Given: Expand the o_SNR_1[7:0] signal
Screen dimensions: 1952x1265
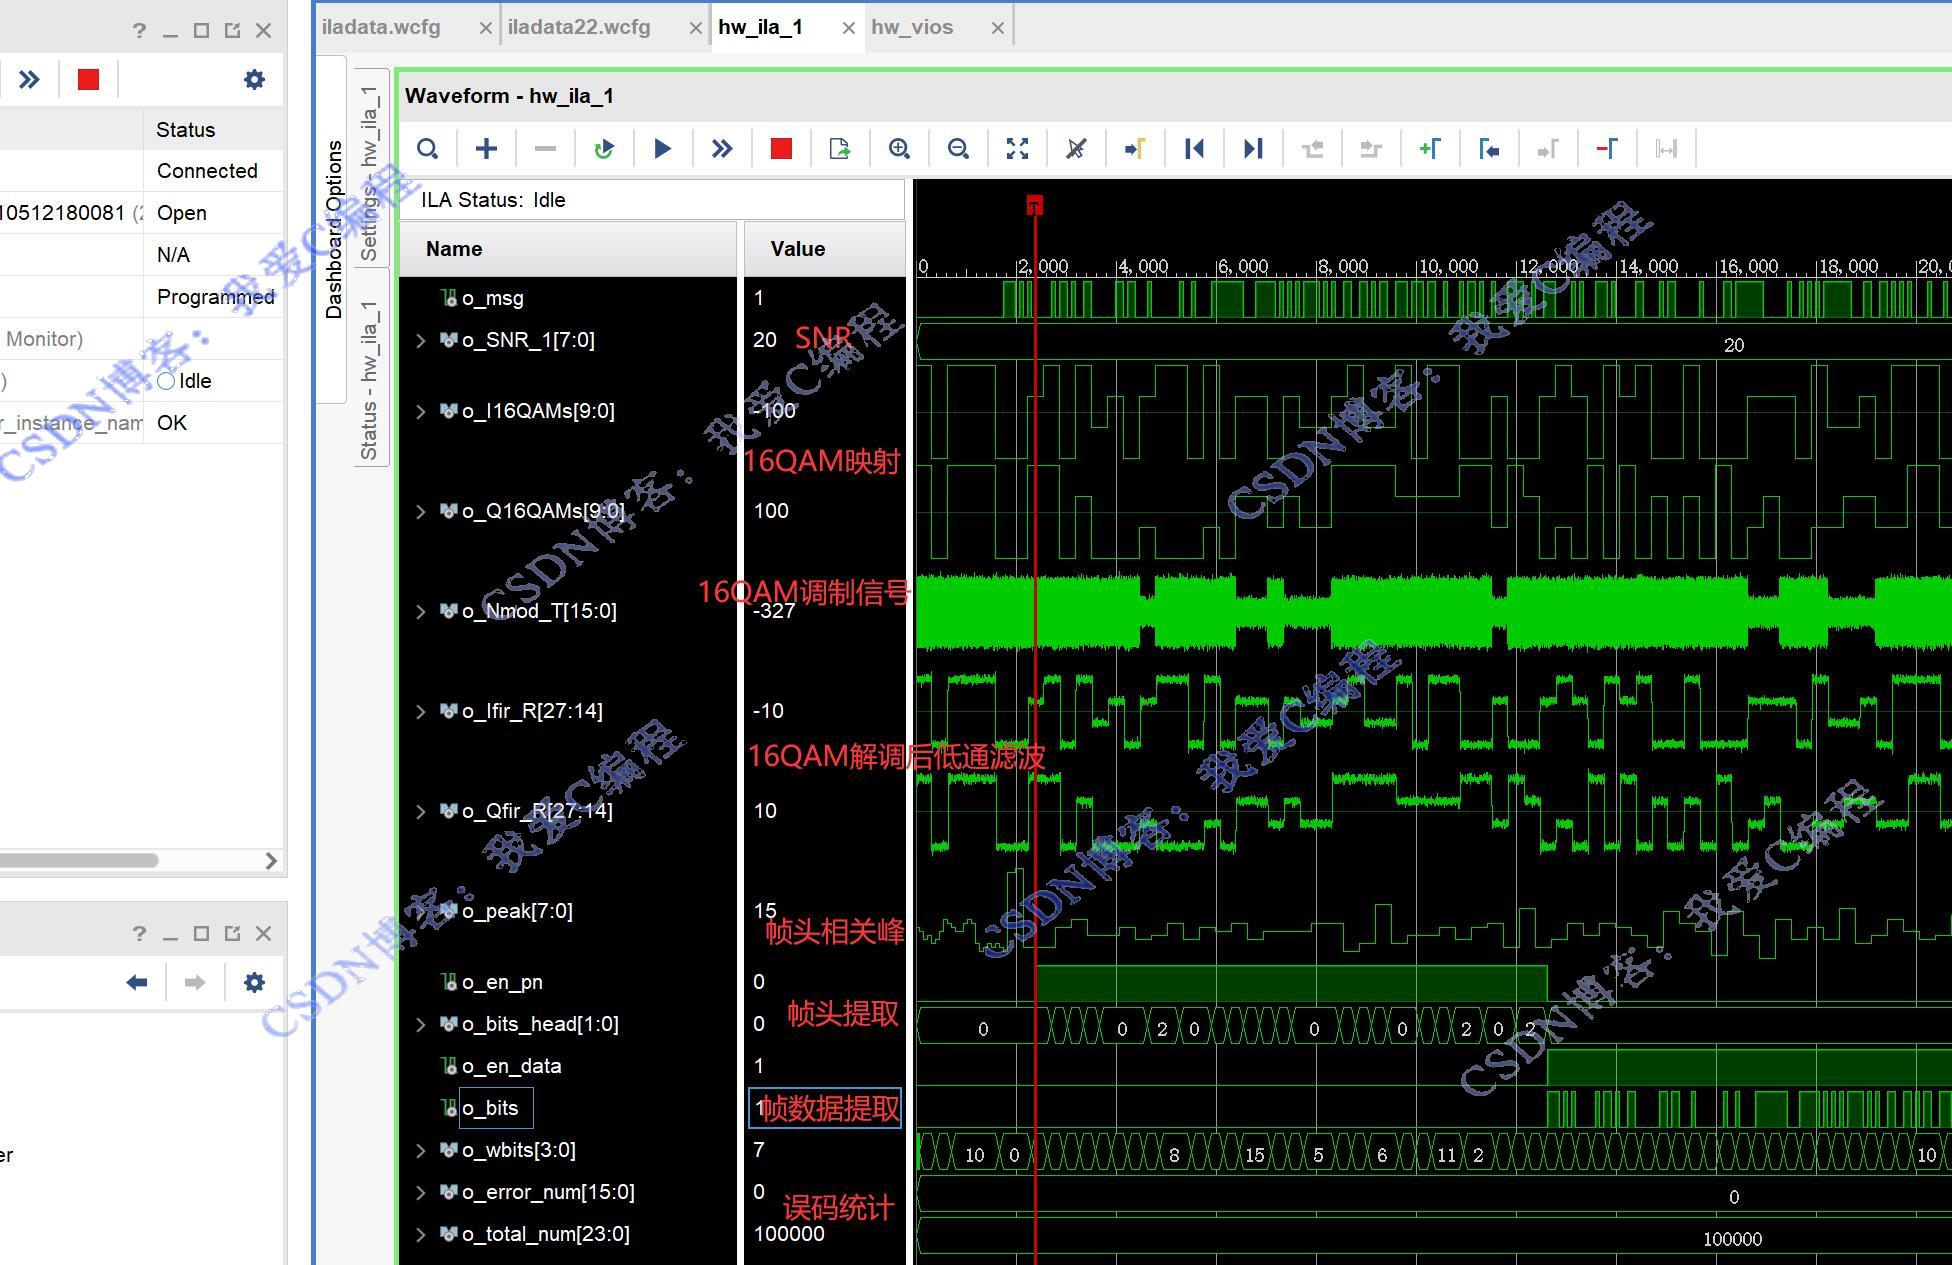Looking at the screenshot, I should (421, 341).
